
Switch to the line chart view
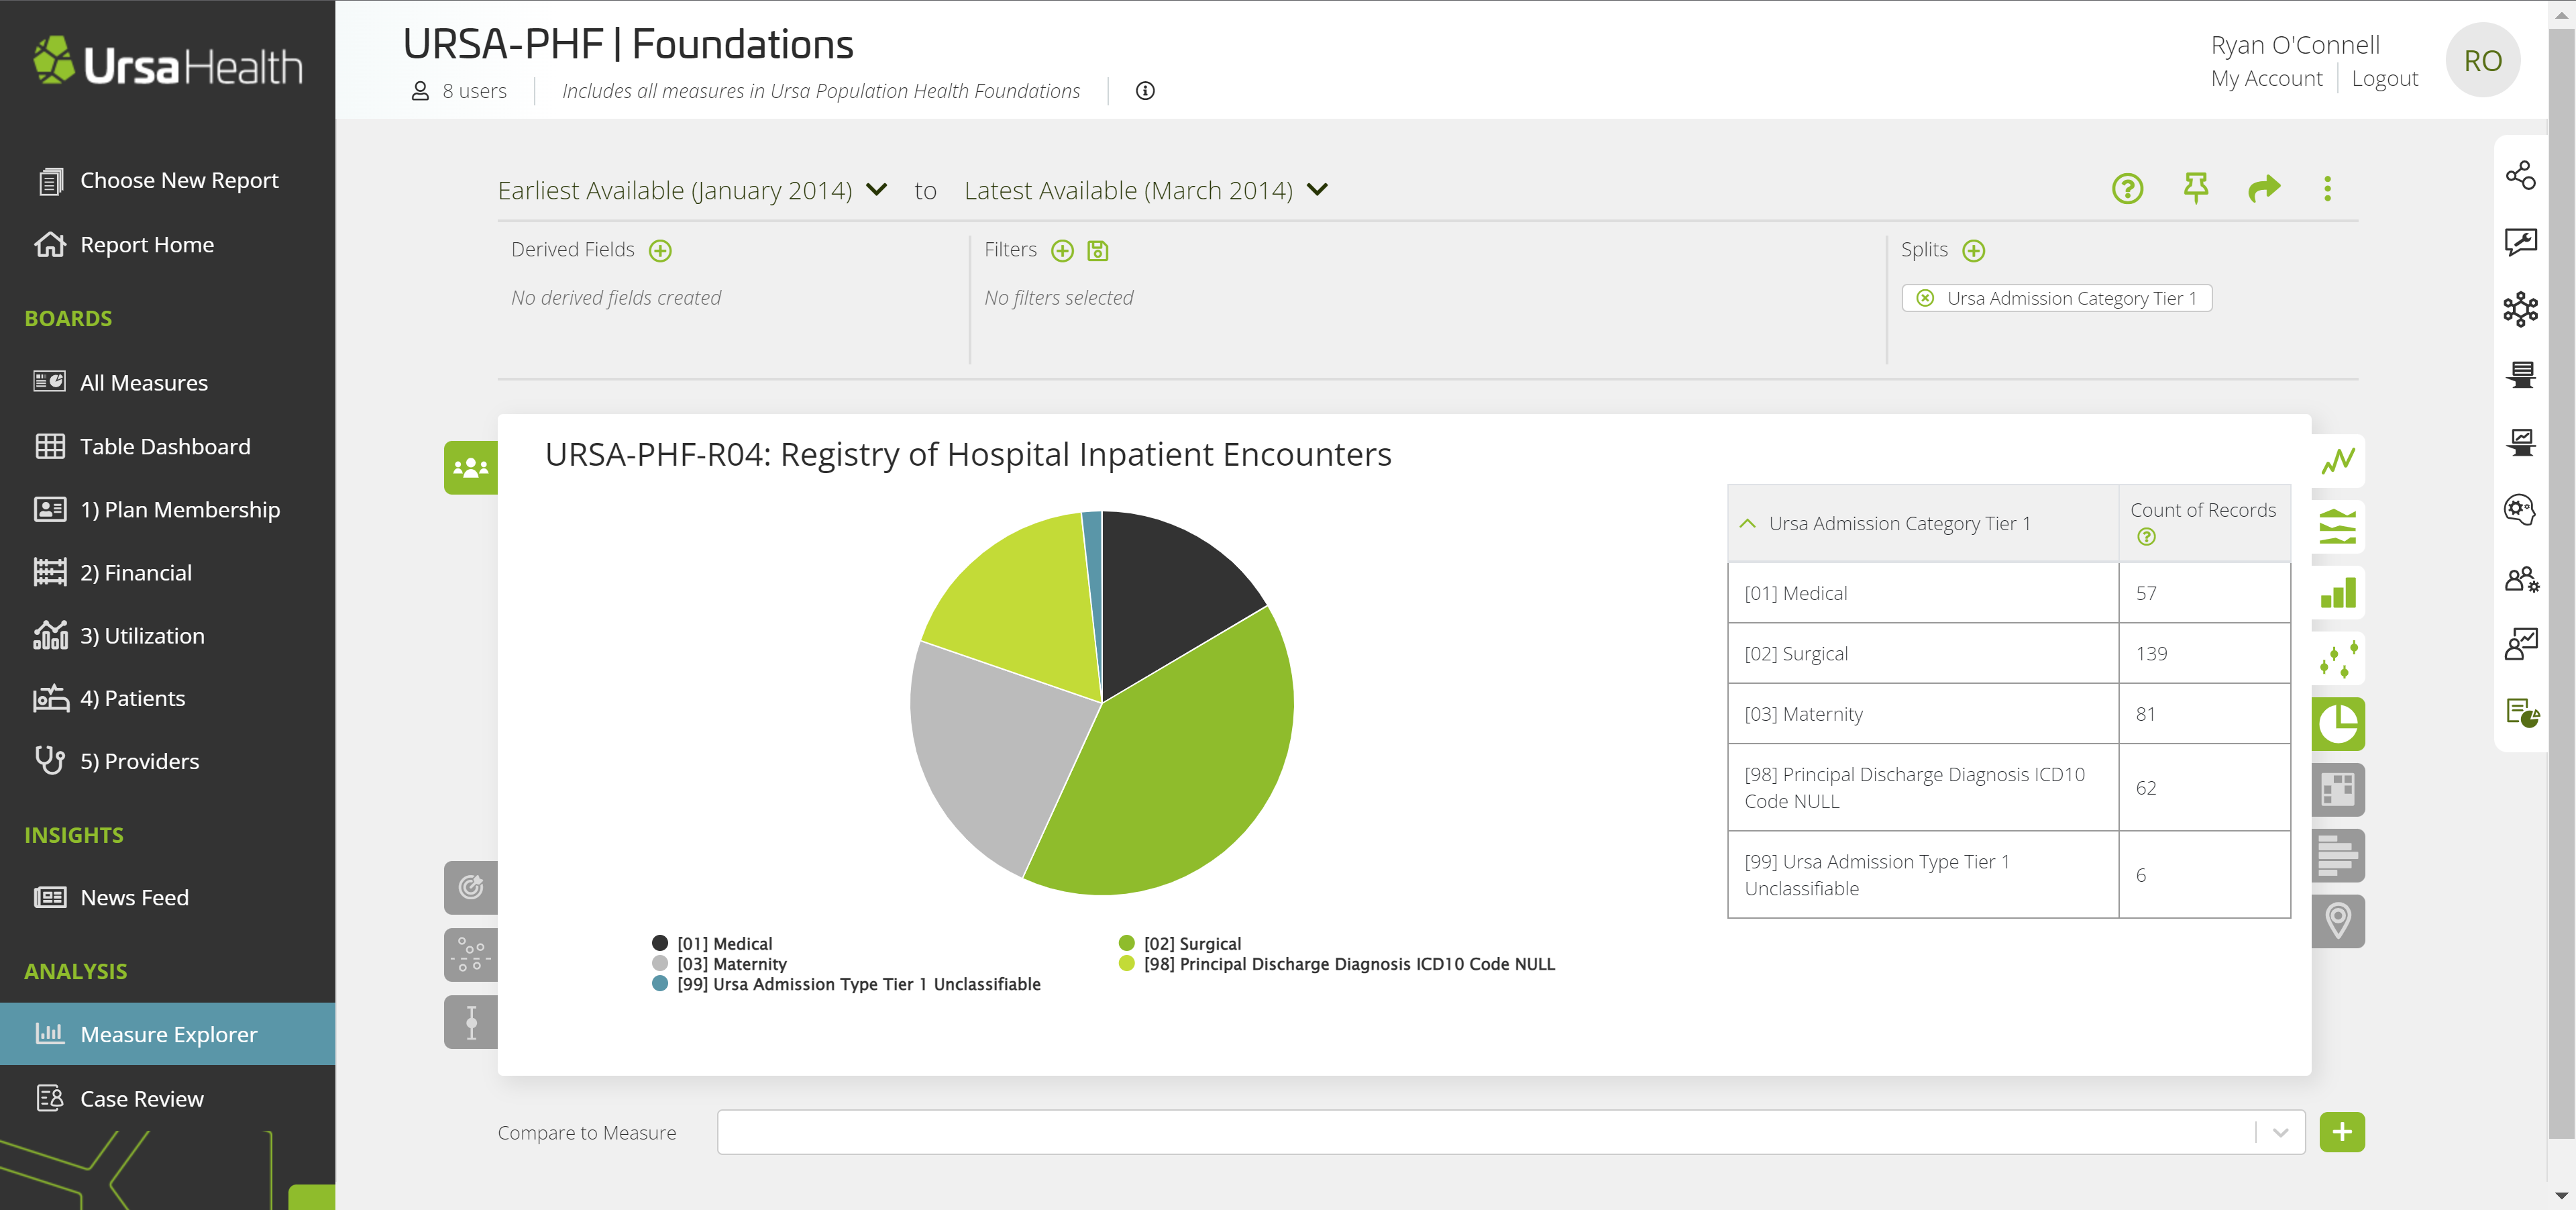tap(2338, 461)
